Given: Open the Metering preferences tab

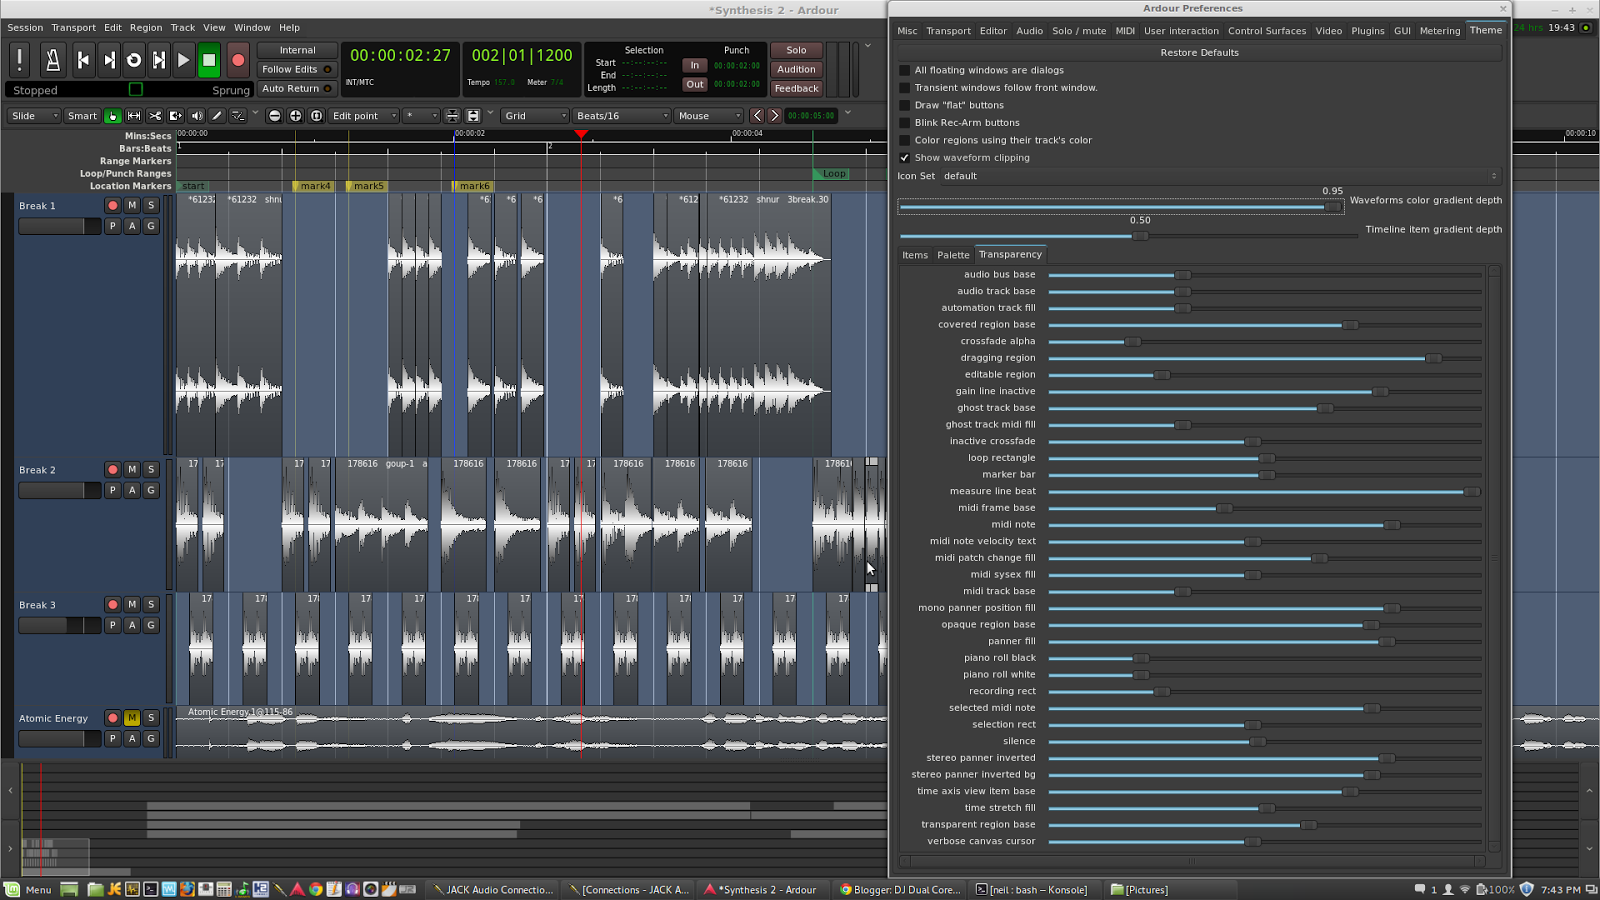Looking at the screenshot, I should (x=1440, y=31).
